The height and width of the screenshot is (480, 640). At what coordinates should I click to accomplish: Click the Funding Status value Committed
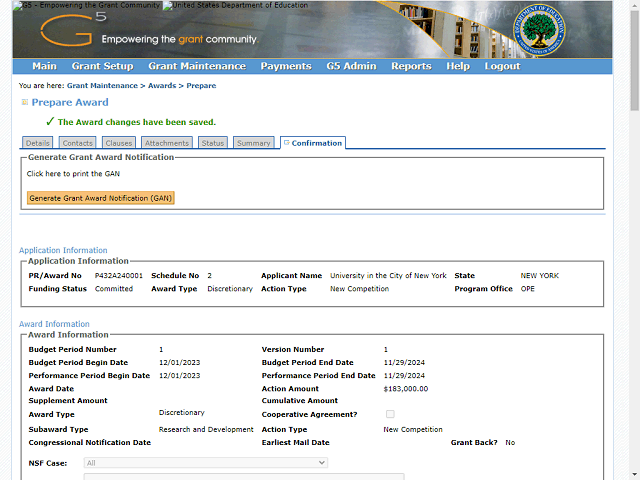[x=114, y=289]
